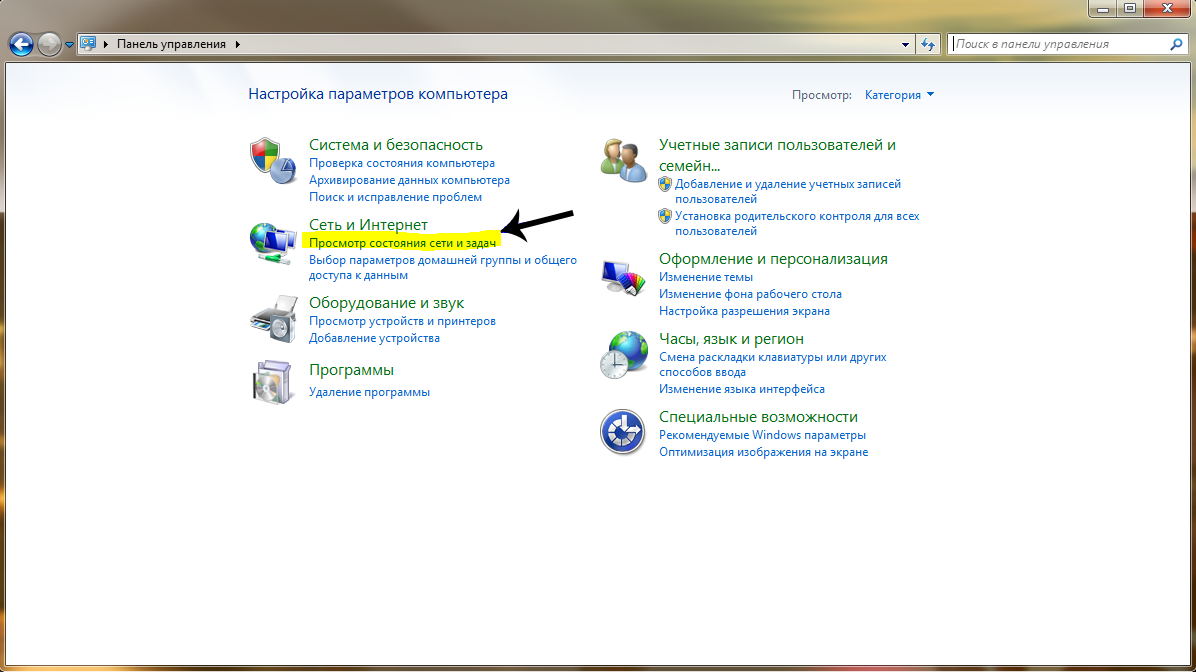Image resolution: width=1196 pixels, height=672 pixels.
Task: Open 'Изменение фона рабочего стола'
Action: click(x=751, y=294)
